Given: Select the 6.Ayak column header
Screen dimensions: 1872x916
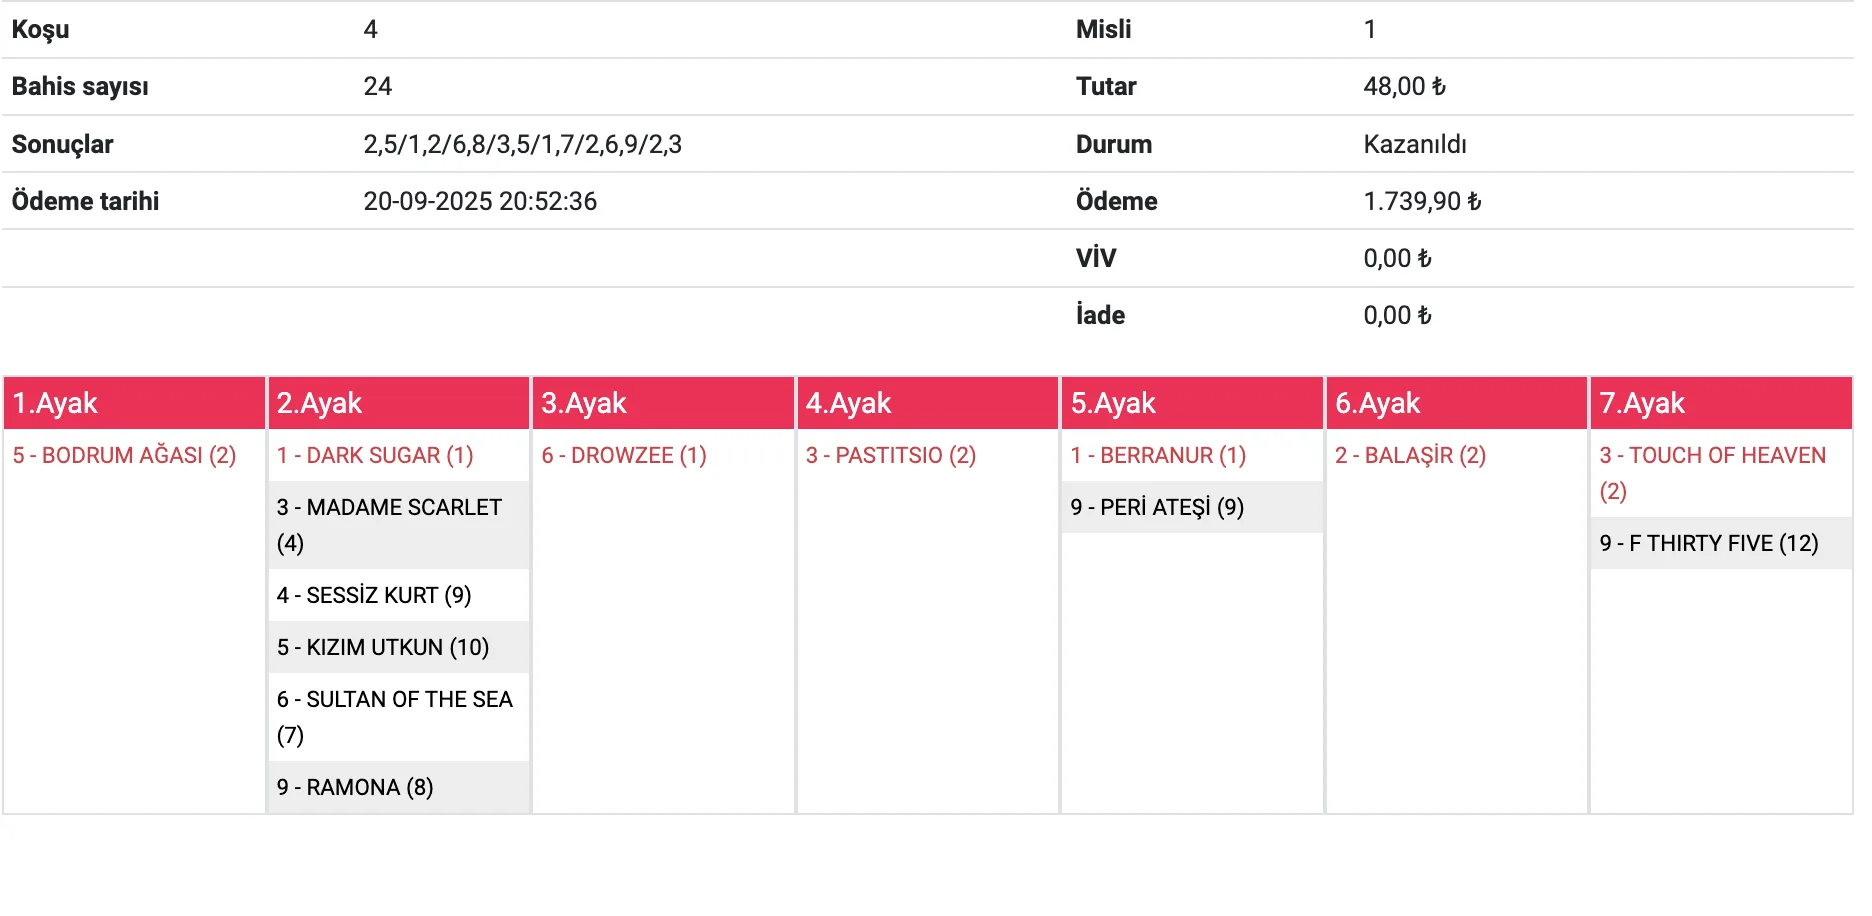Looking at the screenshot, I should (1456, 403).
